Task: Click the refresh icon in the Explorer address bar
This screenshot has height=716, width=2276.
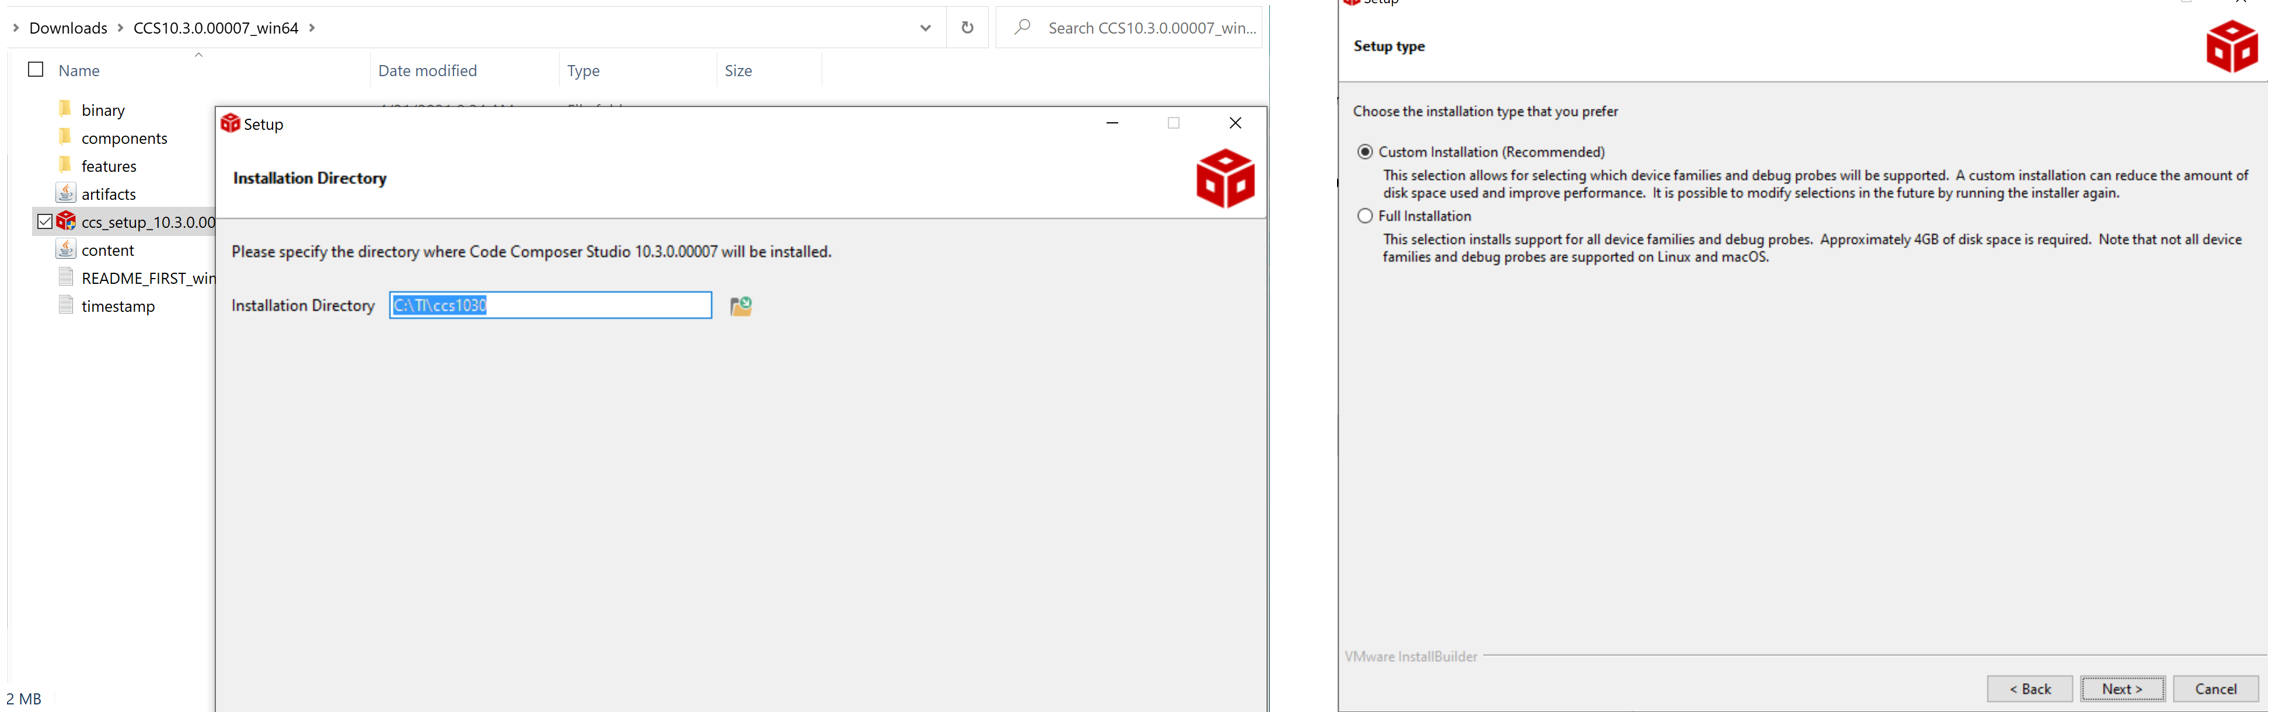Action: pyautogui.click(x=967, y=28)
